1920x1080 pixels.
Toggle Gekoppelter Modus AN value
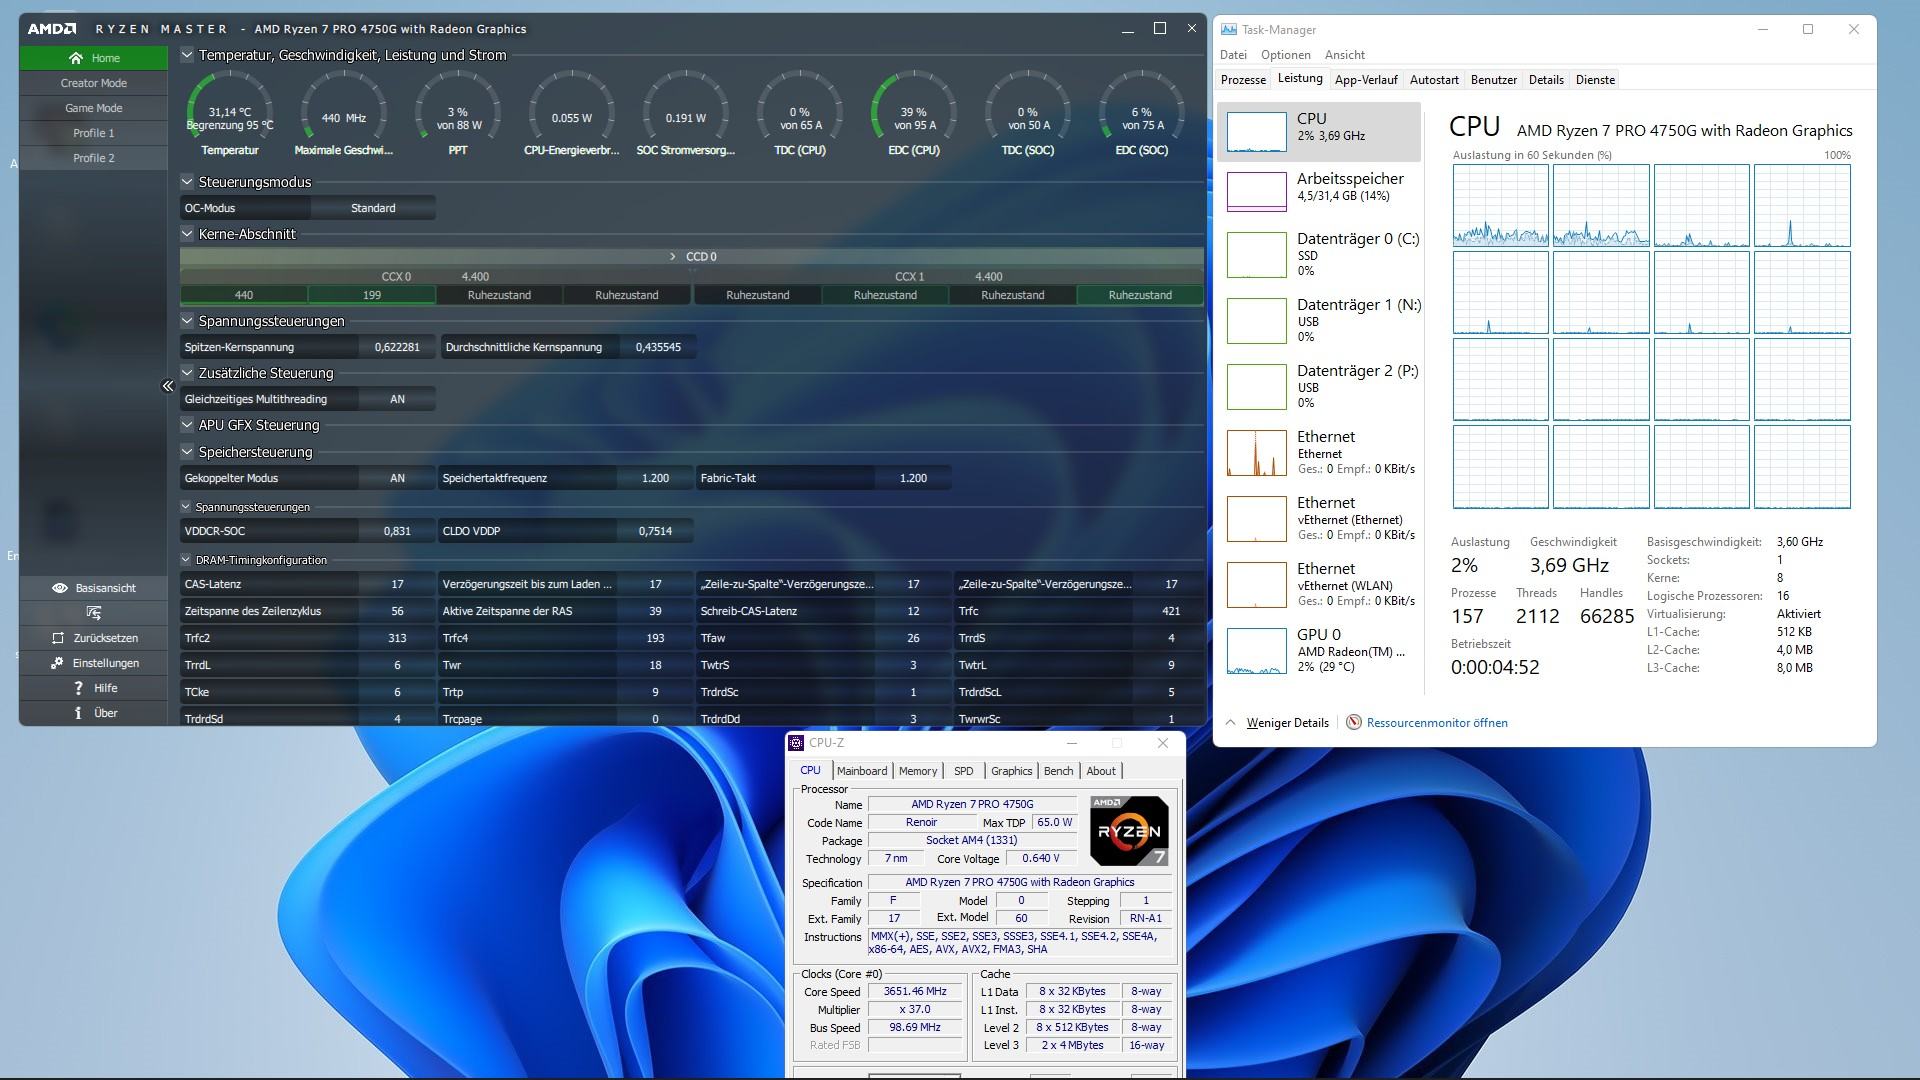[397, 478]
